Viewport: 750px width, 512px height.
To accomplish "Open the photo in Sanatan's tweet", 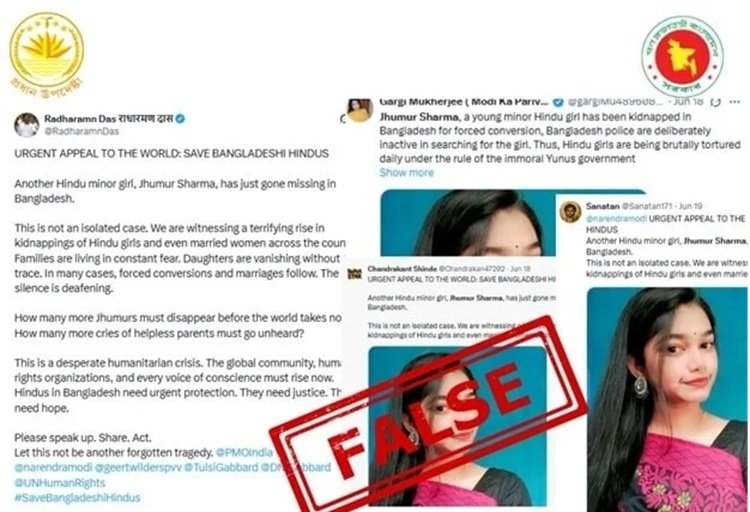I will pyautogui.click(x=668, y=400).
